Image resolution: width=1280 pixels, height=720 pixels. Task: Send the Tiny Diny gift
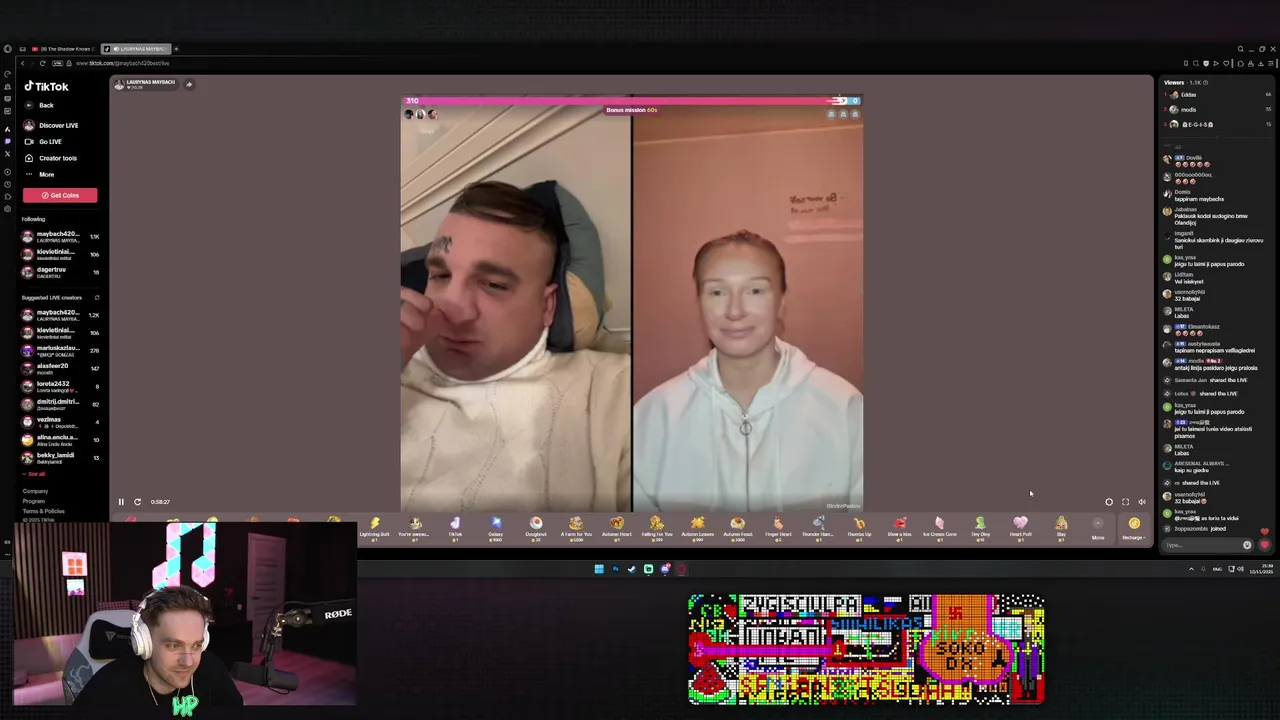pyautogui.click(x=980, y=528)
